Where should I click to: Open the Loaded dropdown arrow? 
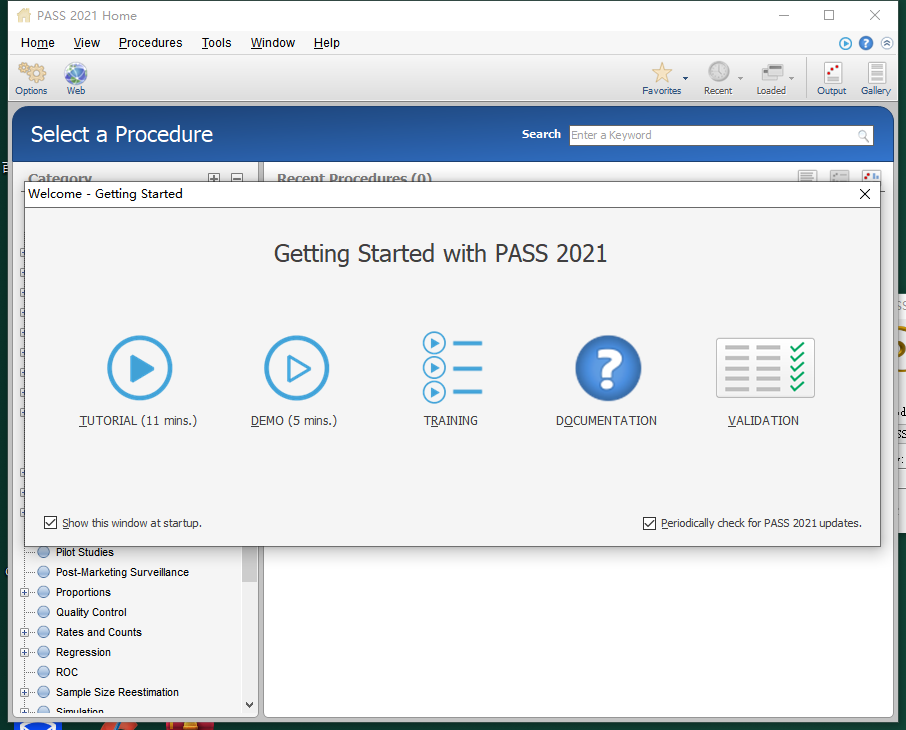pos(792,78)
